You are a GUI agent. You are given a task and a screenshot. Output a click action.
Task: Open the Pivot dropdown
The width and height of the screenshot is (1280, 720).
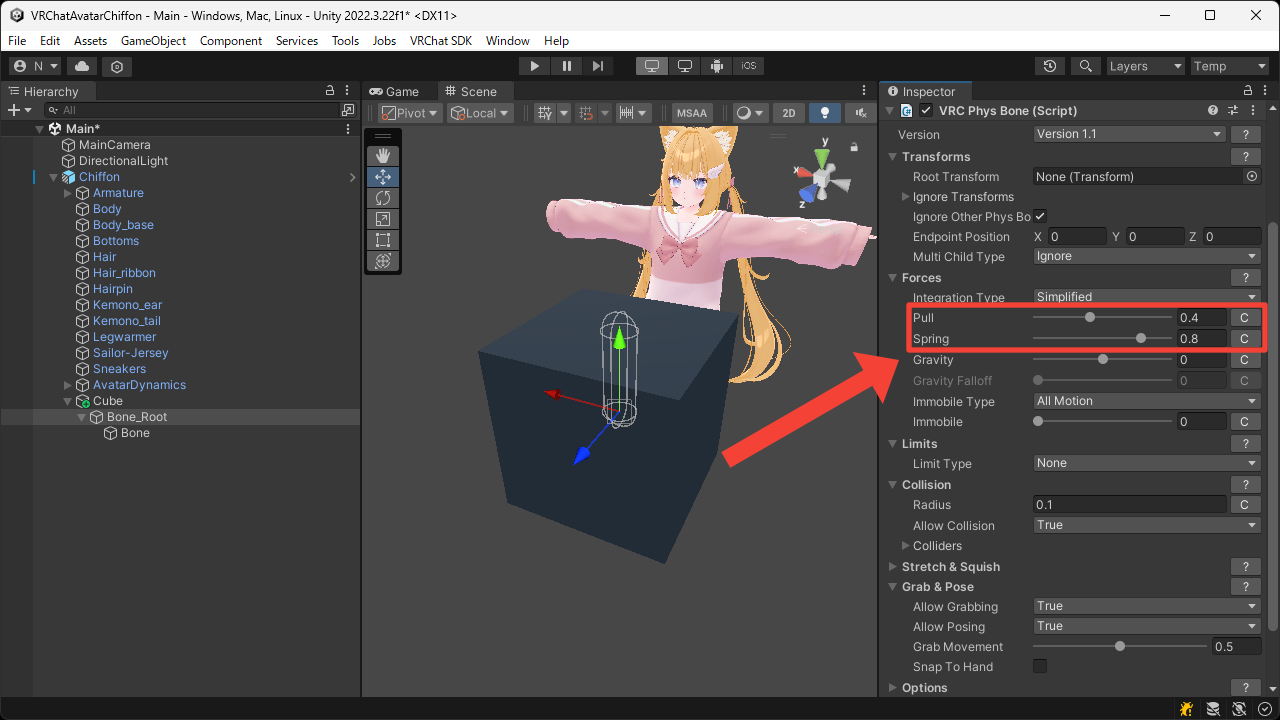click(410, 113)
